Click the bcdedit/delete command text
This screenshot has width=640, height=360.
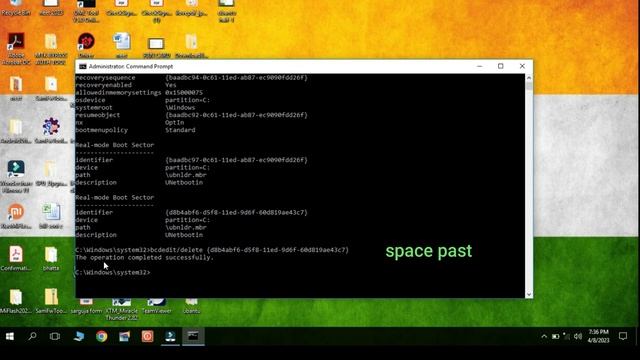[x=249, y=250]
